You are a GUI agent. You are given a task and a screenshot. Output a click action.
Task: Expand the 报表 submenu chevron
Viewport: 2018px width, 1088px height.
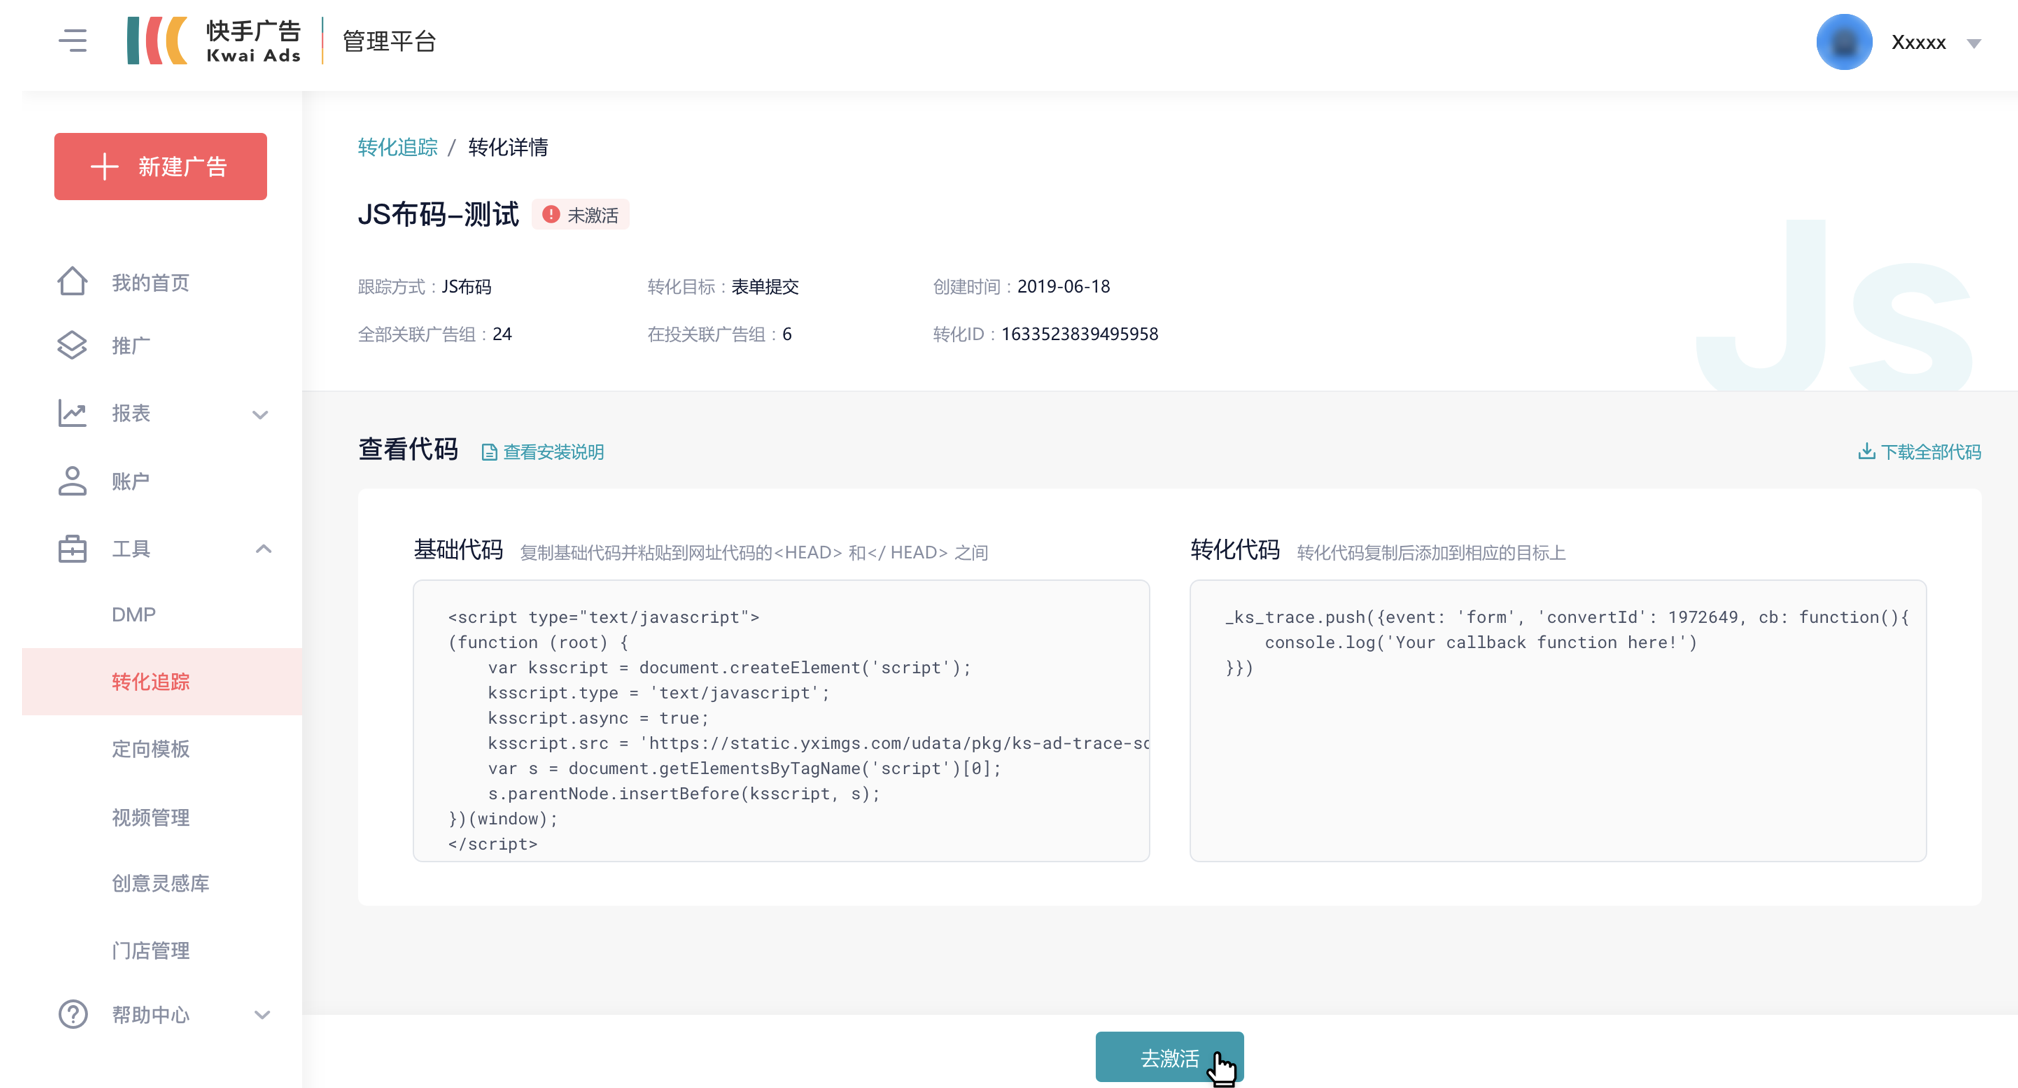coord(260,414)
